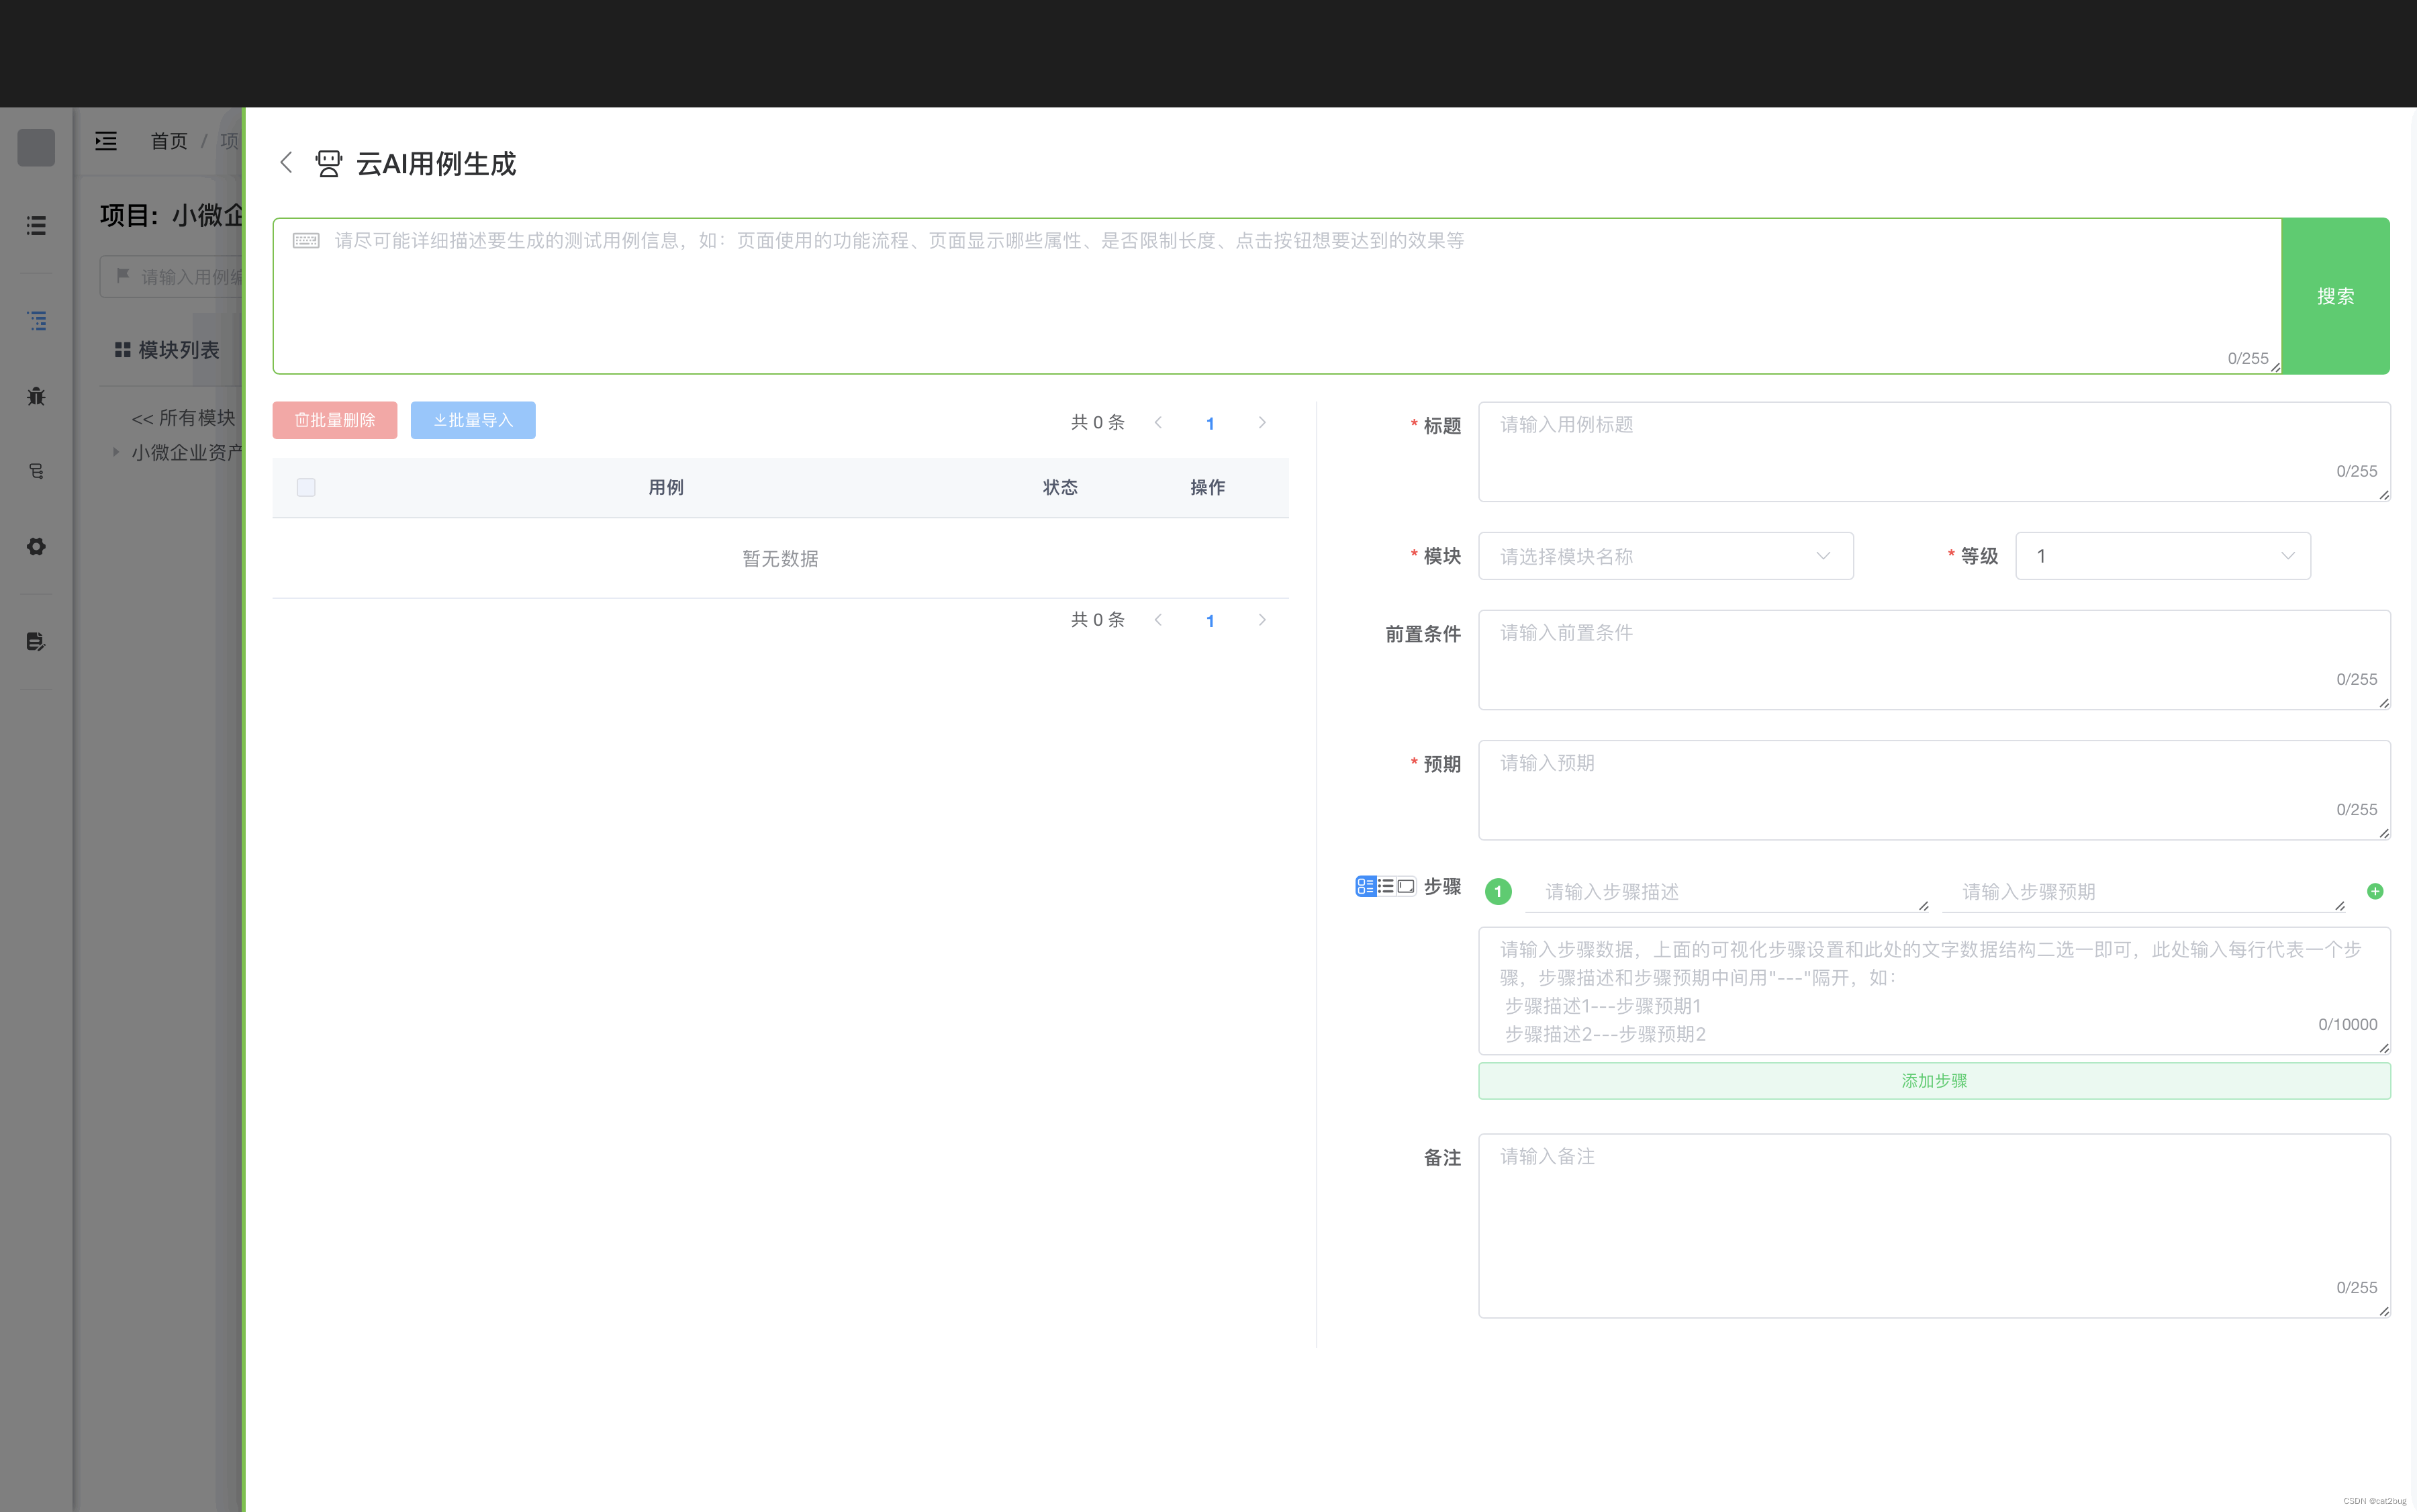Focus the 标题 case title input
Viewport: 2417px width, 1512px height.
pos(1934,452)
